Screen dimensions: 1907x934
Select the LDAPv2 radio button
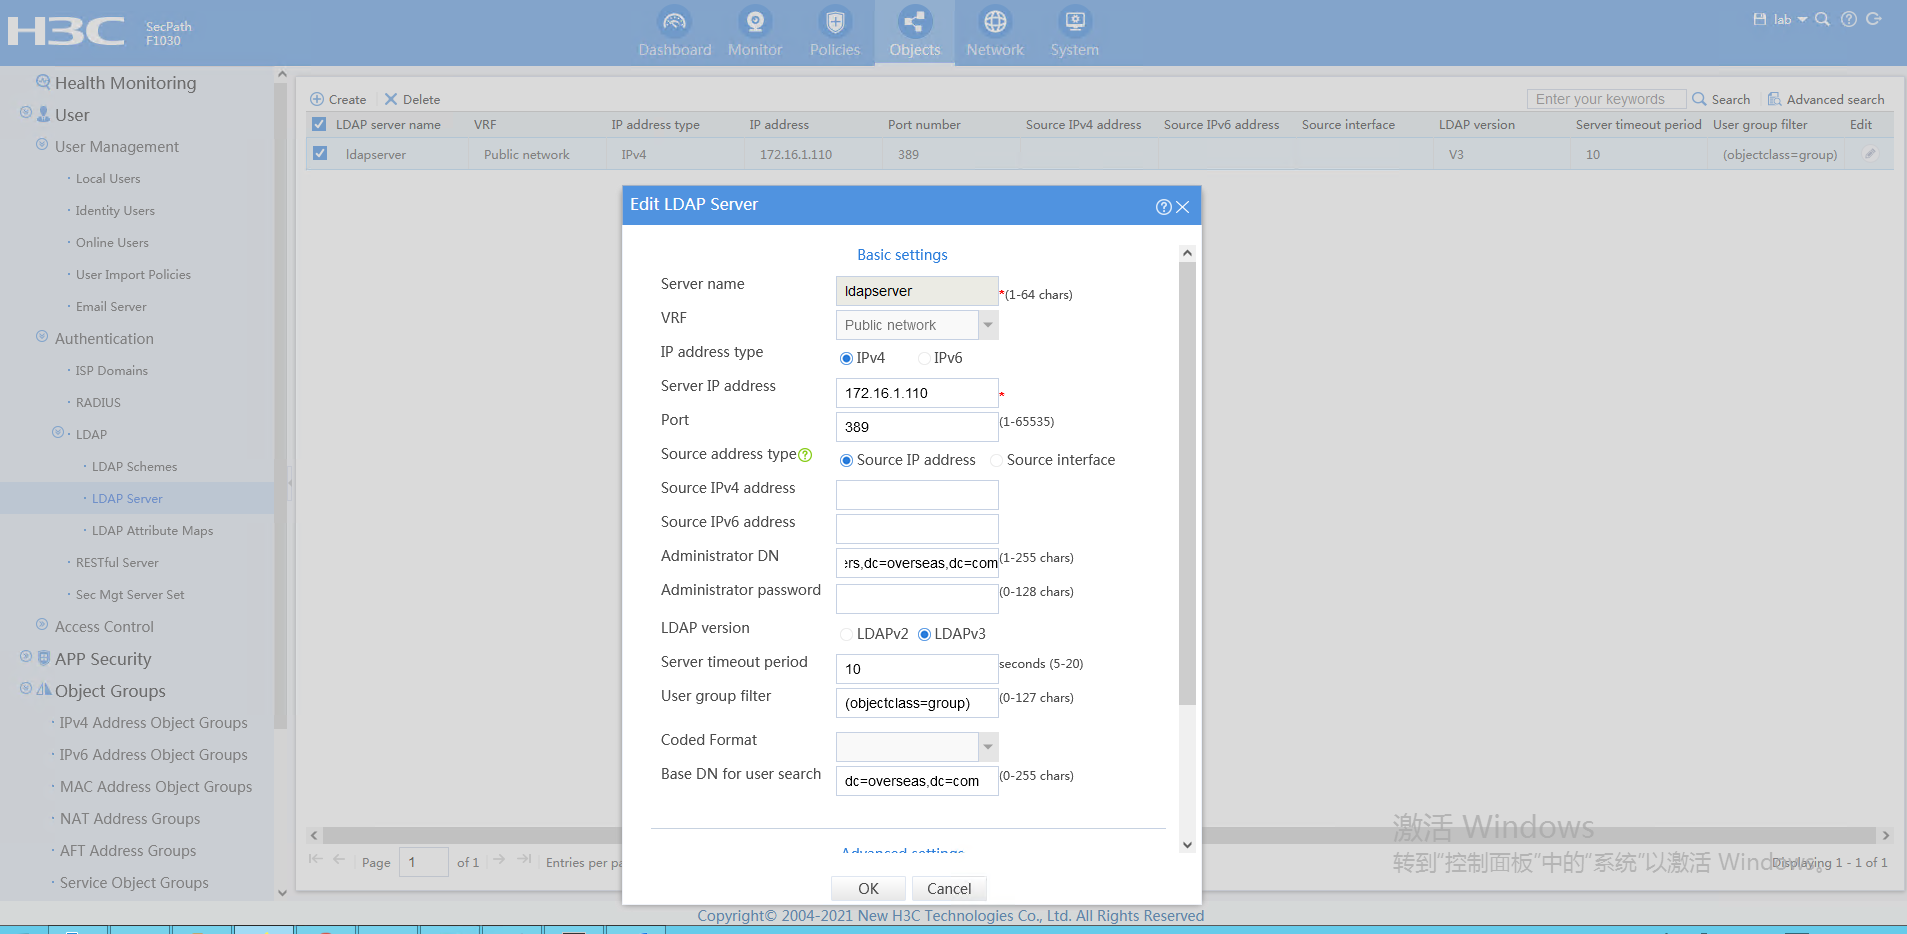point(846,634)
